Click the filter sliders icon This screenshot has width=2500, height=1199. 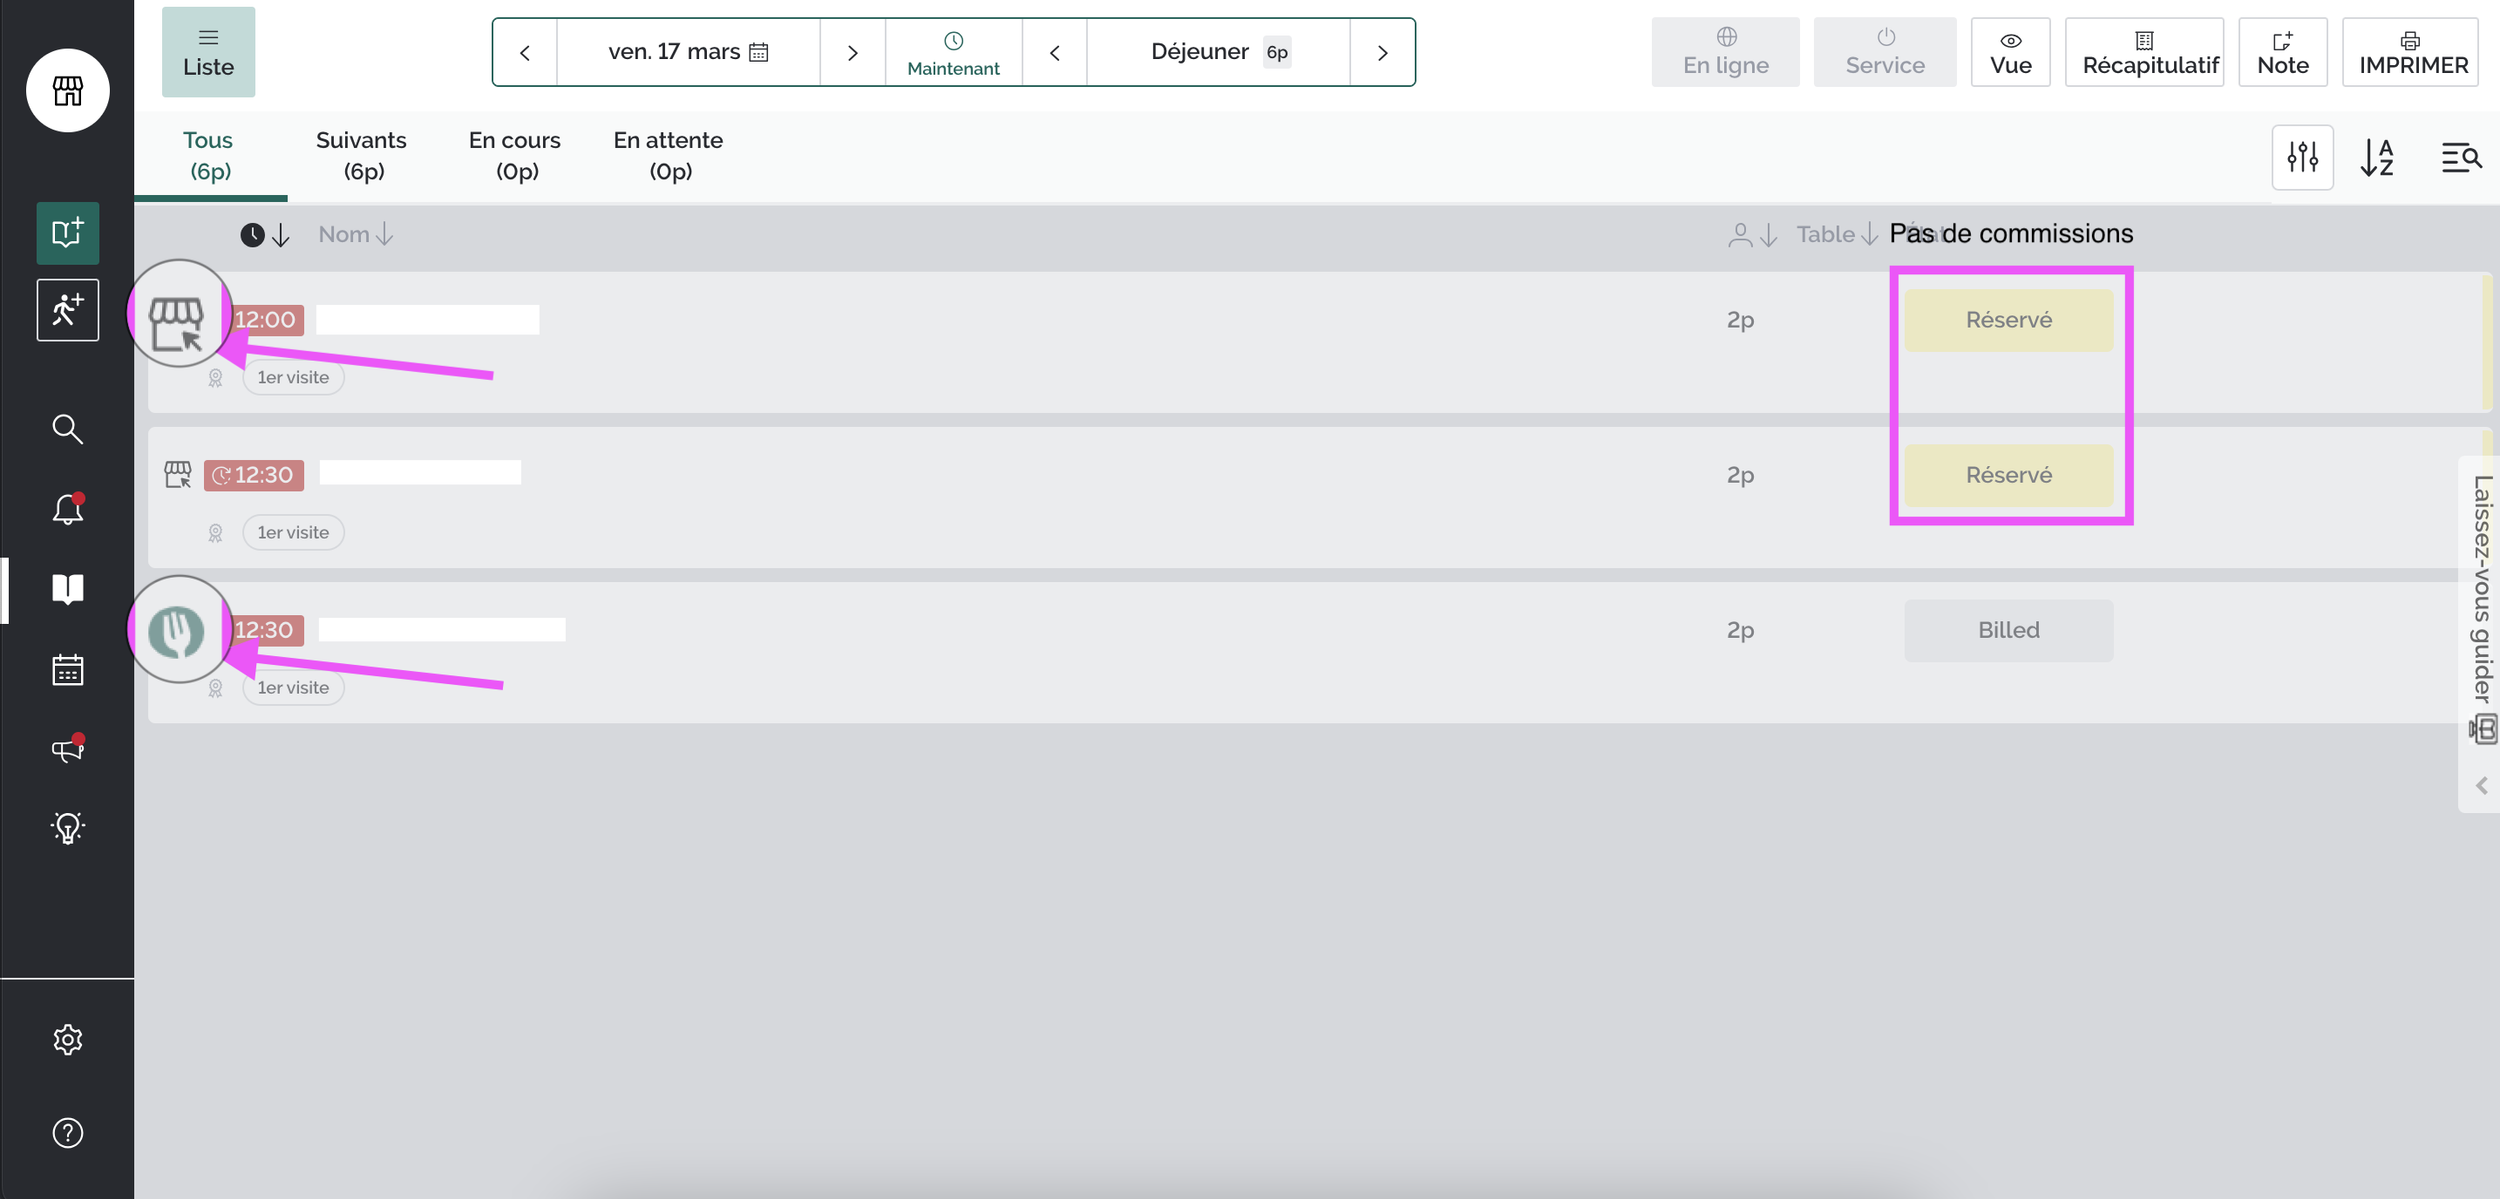click(x=2302, y=157)
